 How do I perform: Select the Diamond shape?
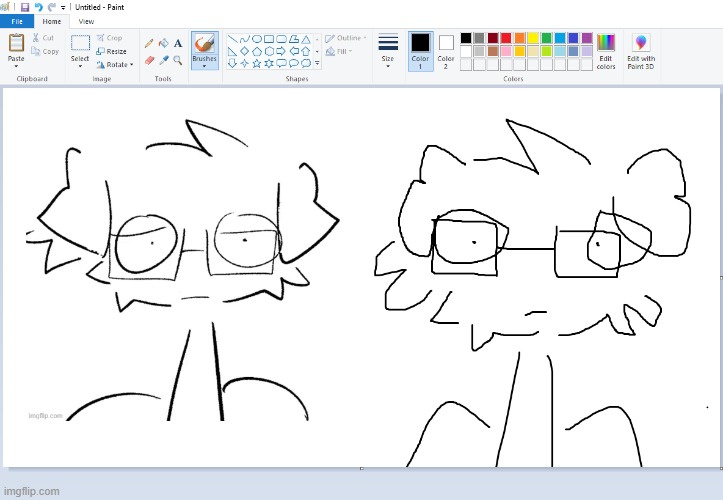click(x=244, y=51)
